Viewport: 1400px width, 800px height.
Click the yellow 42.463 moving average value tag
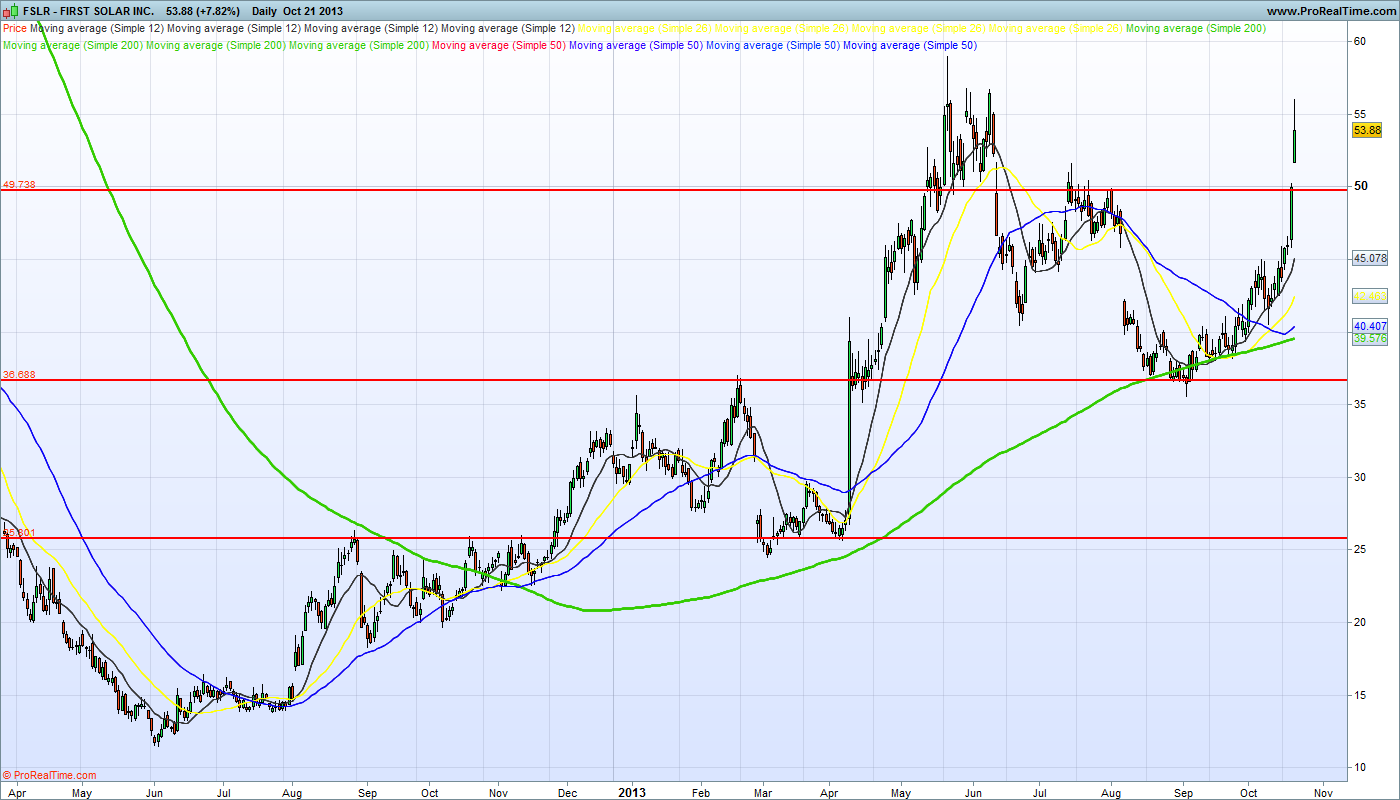[1370, 296]
